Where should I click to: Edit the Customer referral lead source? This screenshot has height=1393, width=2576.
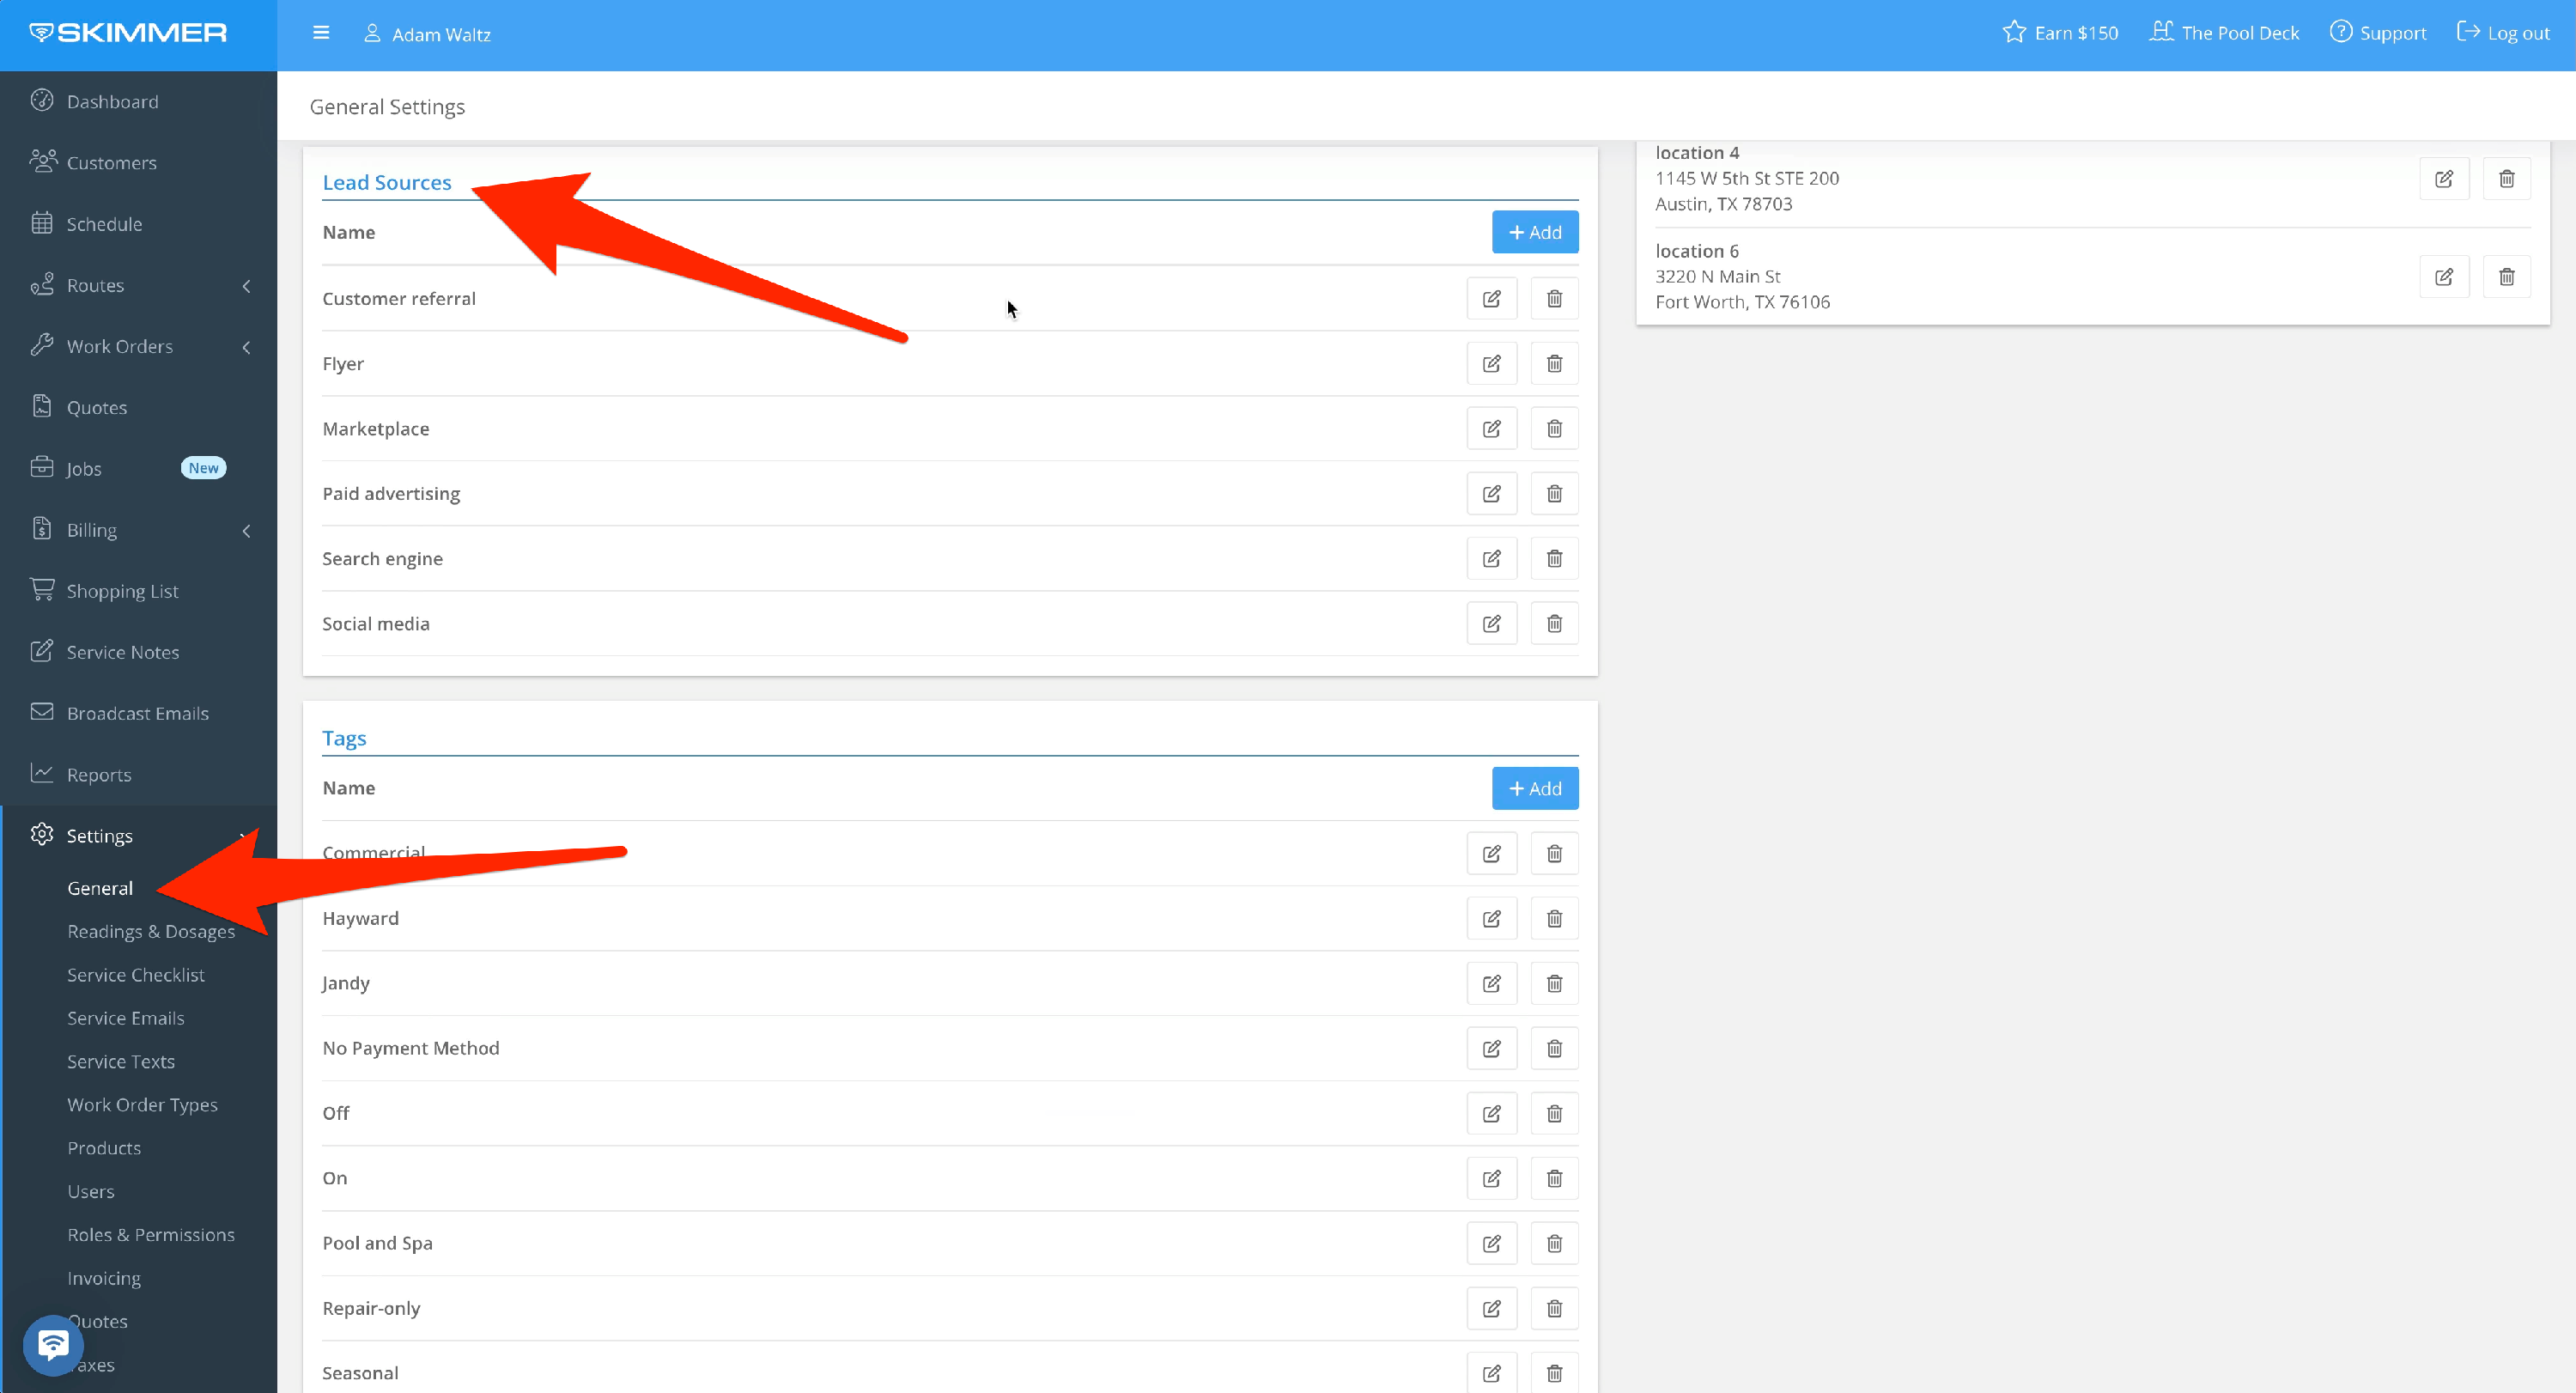(x=1491, y=299)
